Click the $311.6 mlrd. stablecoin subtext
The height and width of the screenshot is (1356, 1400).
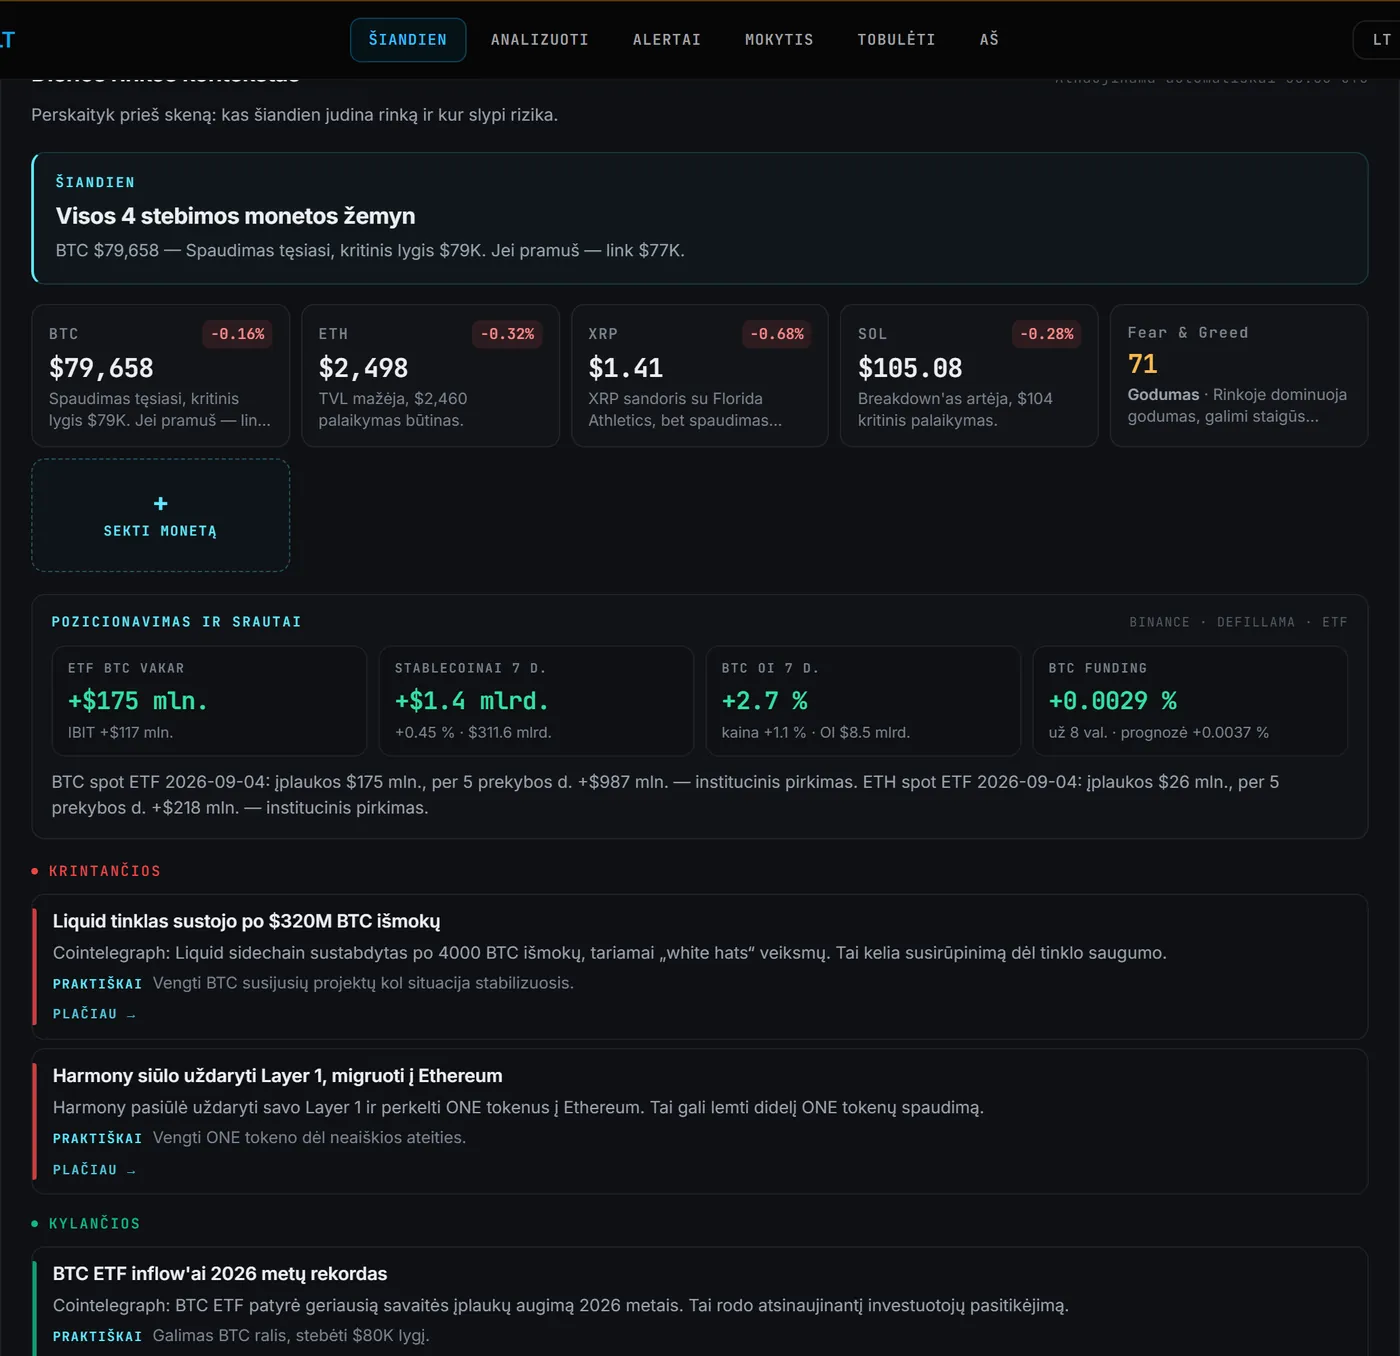click(x=510, y=733)
